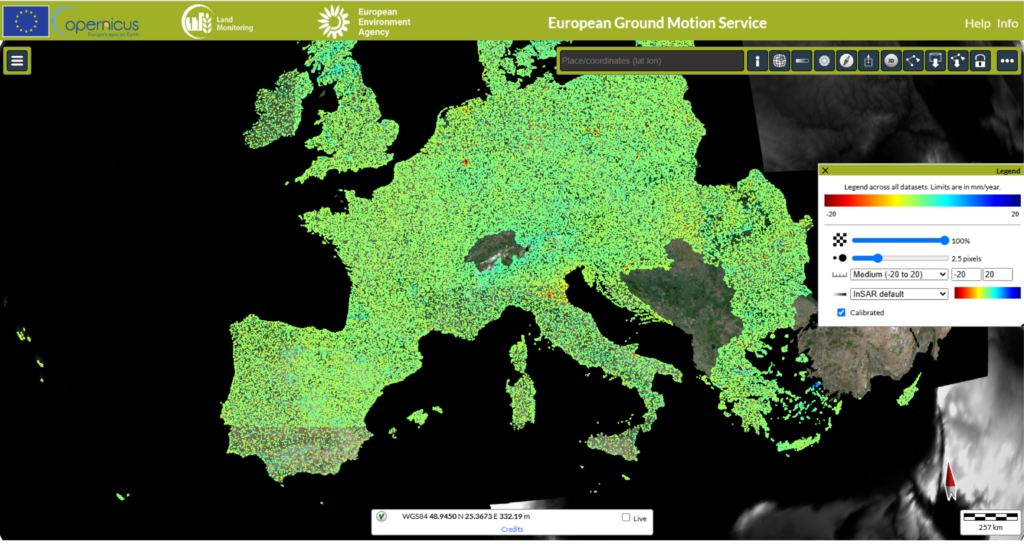Click the European Ground Motion Service title

point(657,23)
